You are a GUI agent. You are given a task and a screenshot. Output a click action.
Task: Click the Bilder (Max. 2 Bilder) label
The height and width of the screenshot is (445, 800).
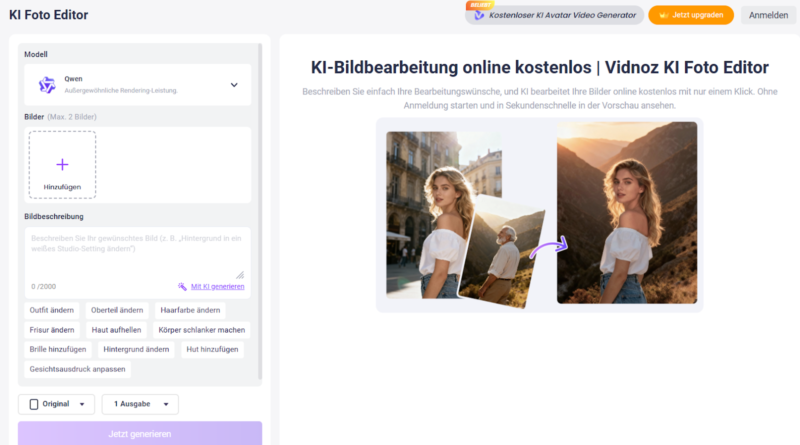tap(60, 117)
